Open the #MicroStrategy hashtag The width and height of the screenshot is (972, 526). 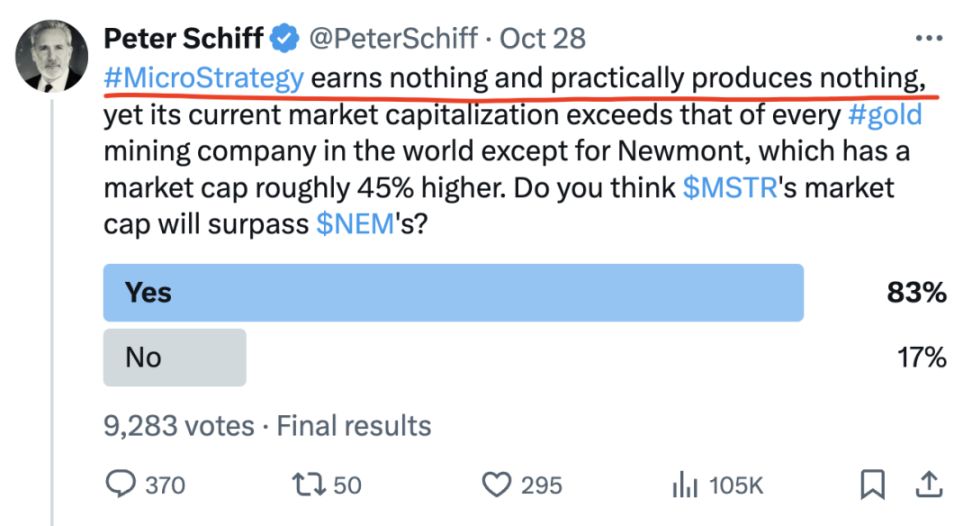pos(204,78)
